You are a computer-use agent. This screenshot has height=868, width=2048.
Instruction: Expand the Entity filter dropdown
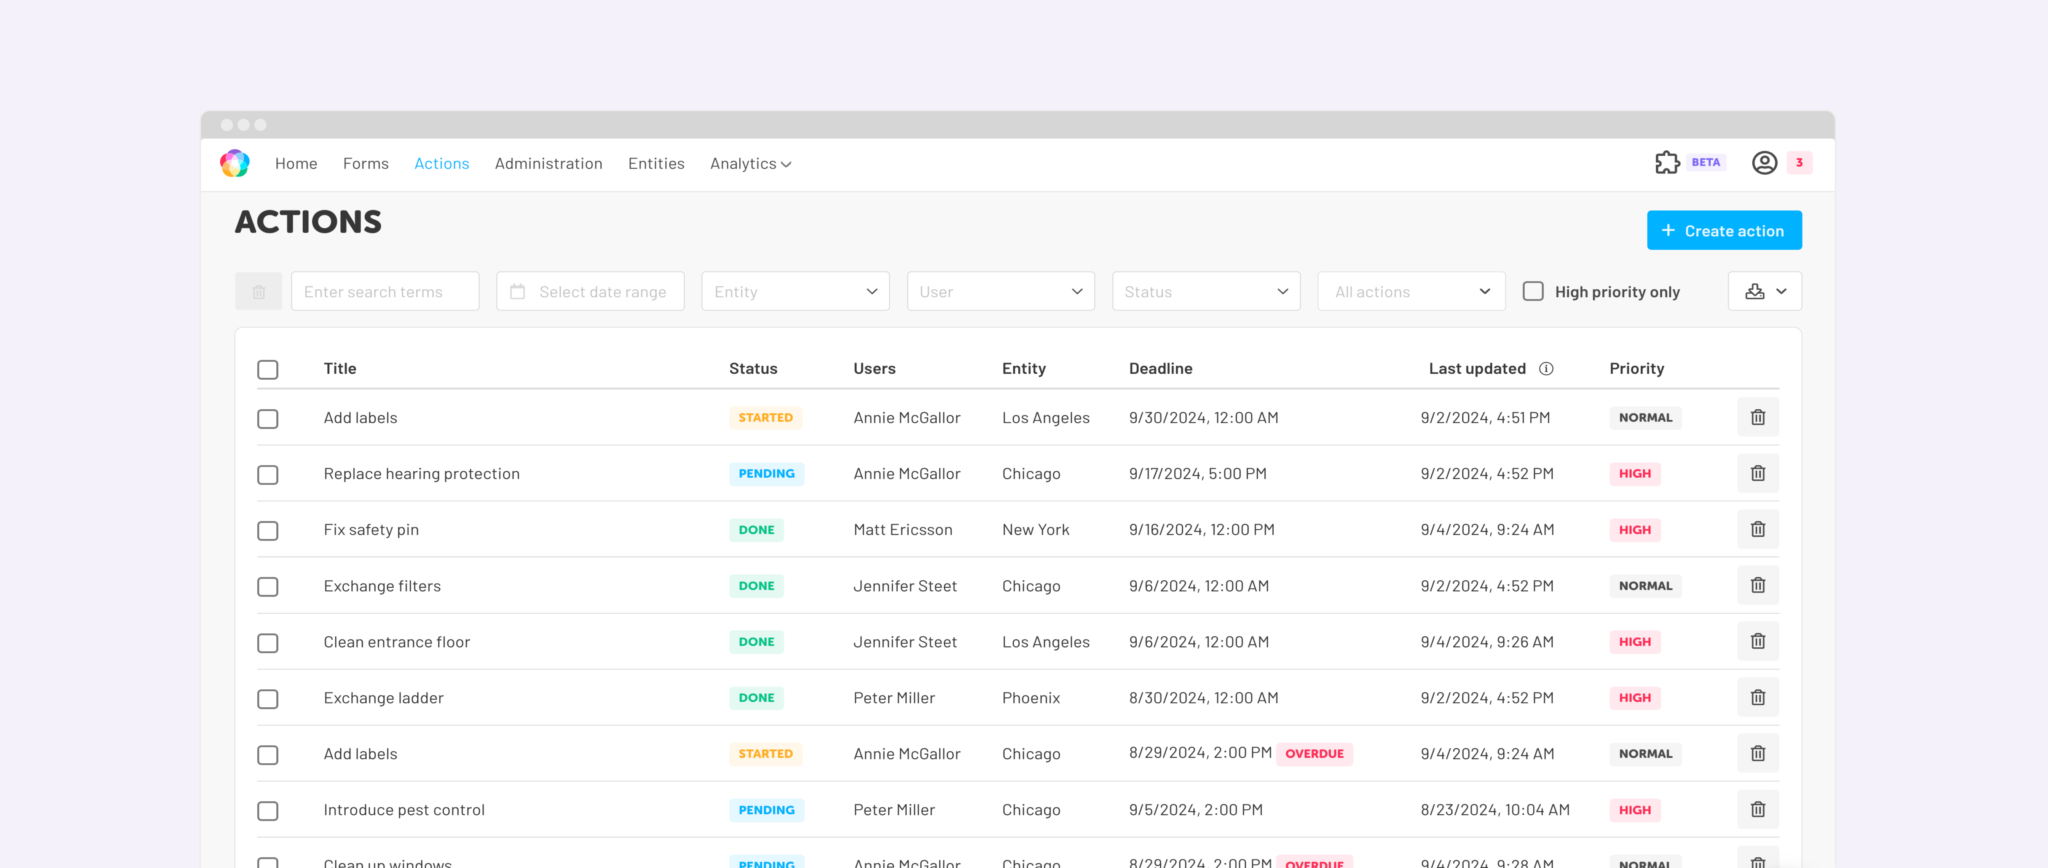pos(795,291)
